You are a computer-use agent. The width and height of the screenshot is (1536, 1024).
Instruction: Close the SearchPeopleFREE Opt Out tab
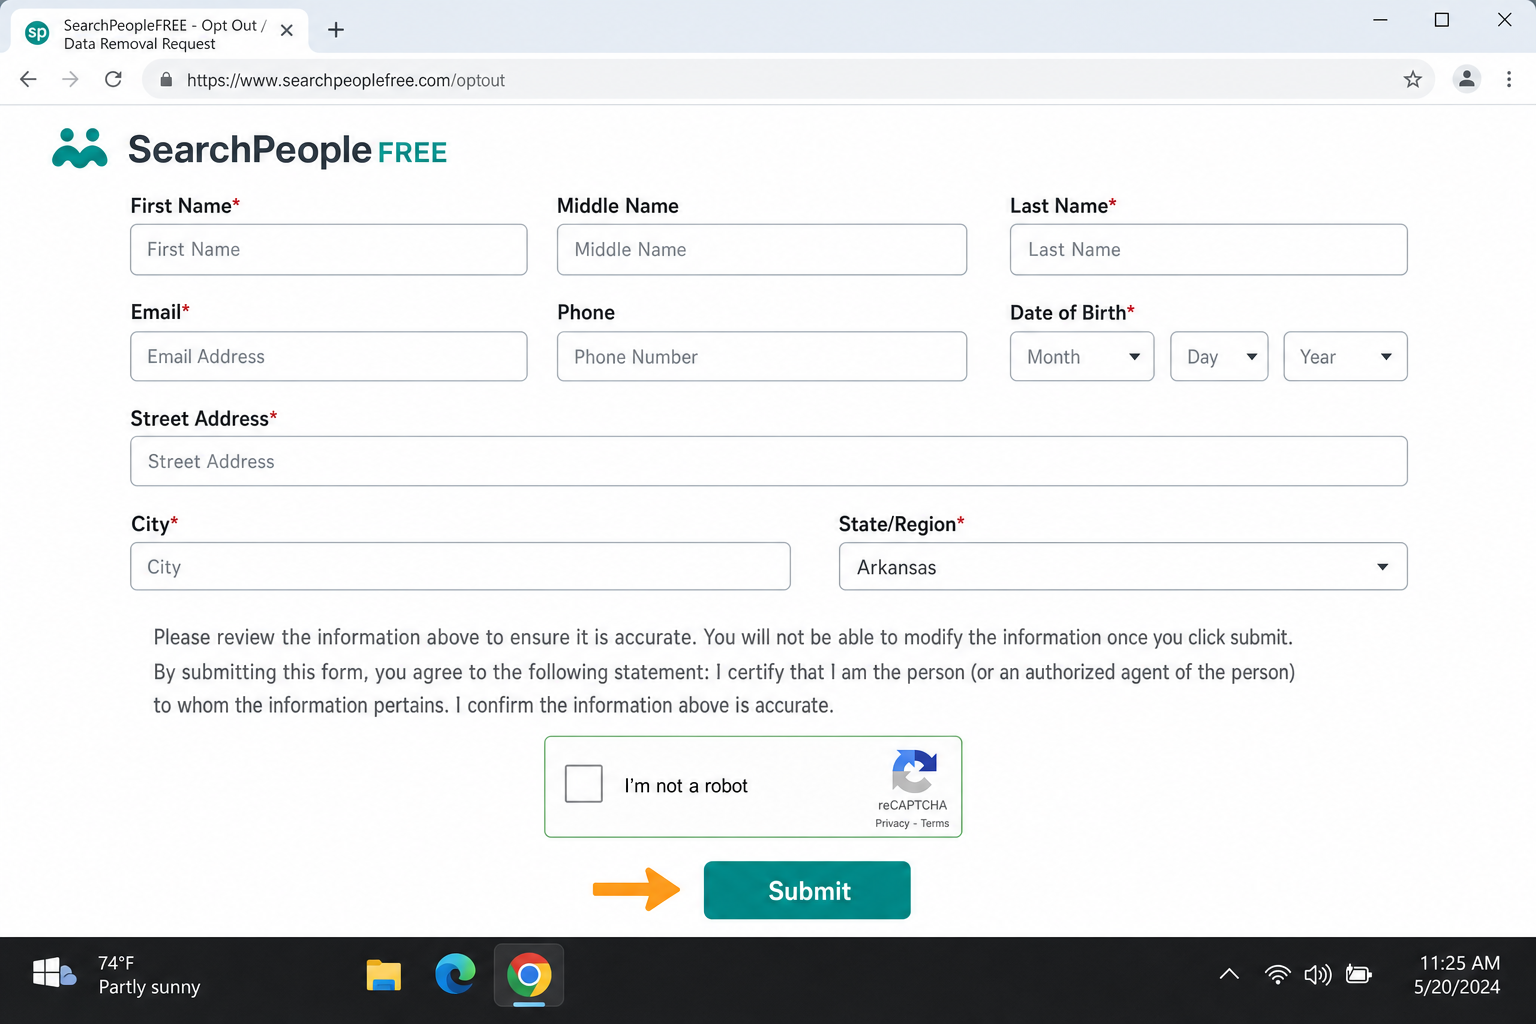[x=287, y=31]
